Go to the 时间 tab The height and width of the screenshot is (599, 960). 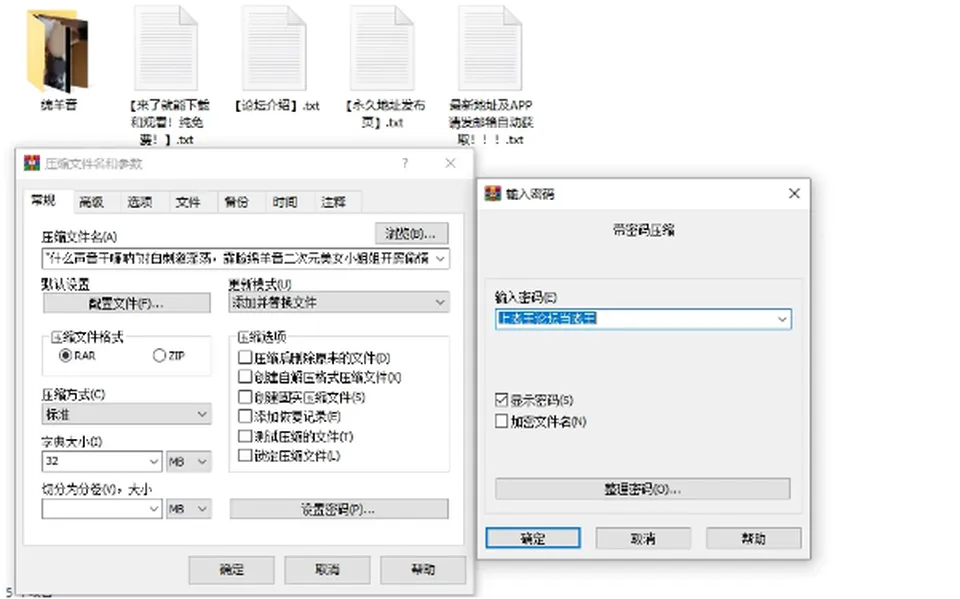click(x=285, y=202)
